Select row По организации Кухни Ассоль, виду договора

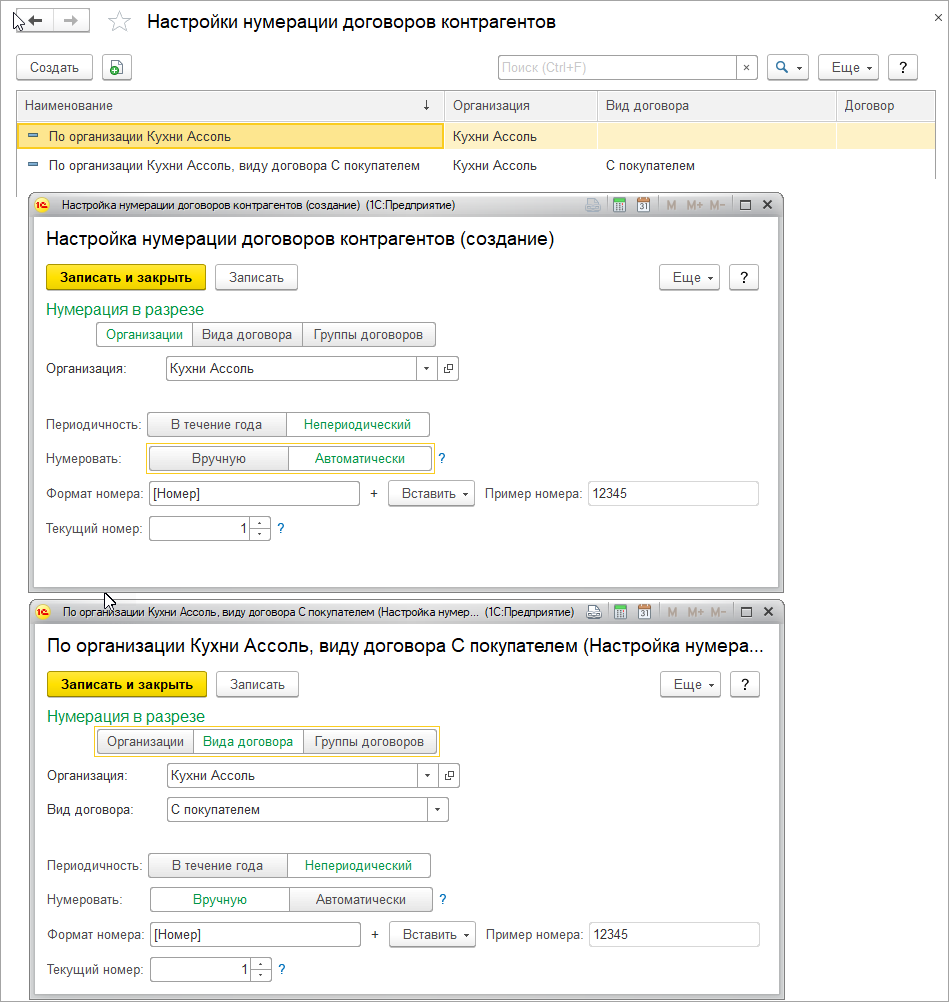tap(476, 166)
